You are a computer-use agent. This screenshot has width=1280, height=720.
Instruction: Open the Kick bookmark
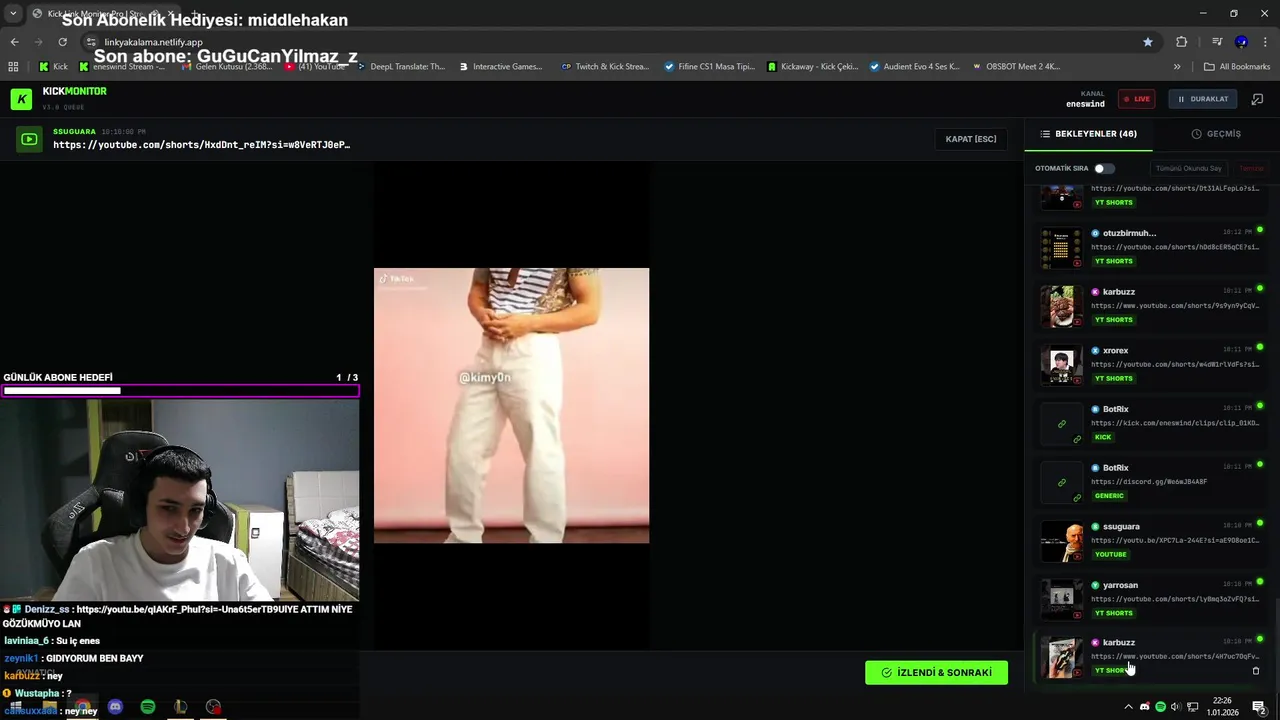pyautogui.click(x=54, y=67)
